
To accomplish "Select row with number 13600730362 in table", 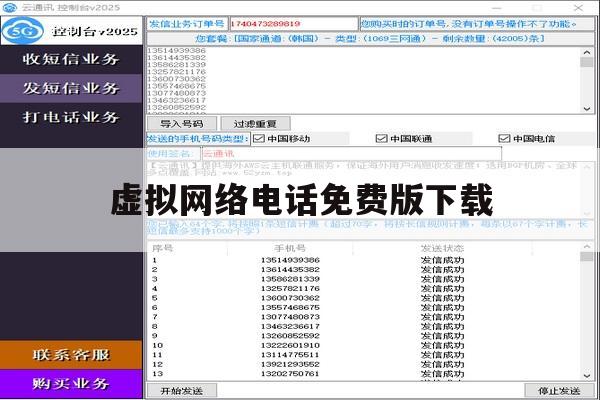I will [x=364, y=298].
